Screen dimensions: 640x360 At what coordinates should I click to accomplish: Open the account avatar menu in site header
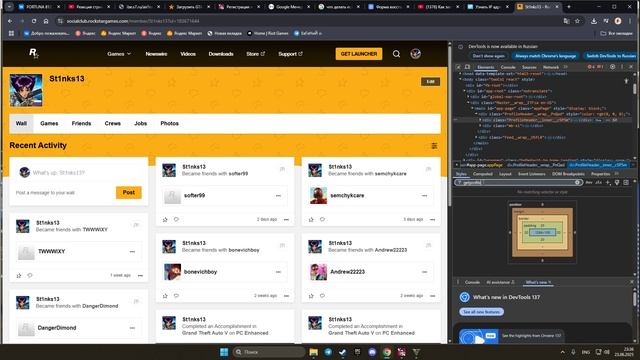(x=416, y=54)
